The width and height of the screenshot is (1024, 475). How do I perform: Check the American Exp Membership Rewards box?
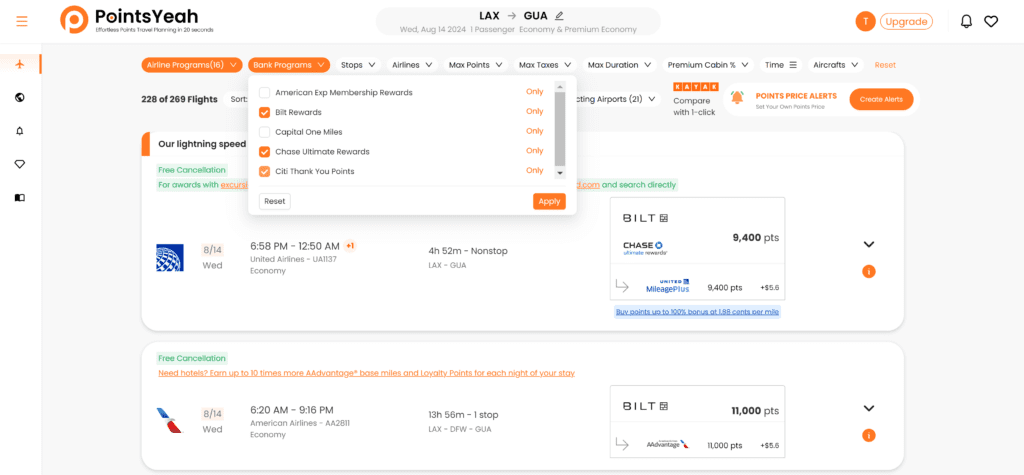click(x=264, y=92)
